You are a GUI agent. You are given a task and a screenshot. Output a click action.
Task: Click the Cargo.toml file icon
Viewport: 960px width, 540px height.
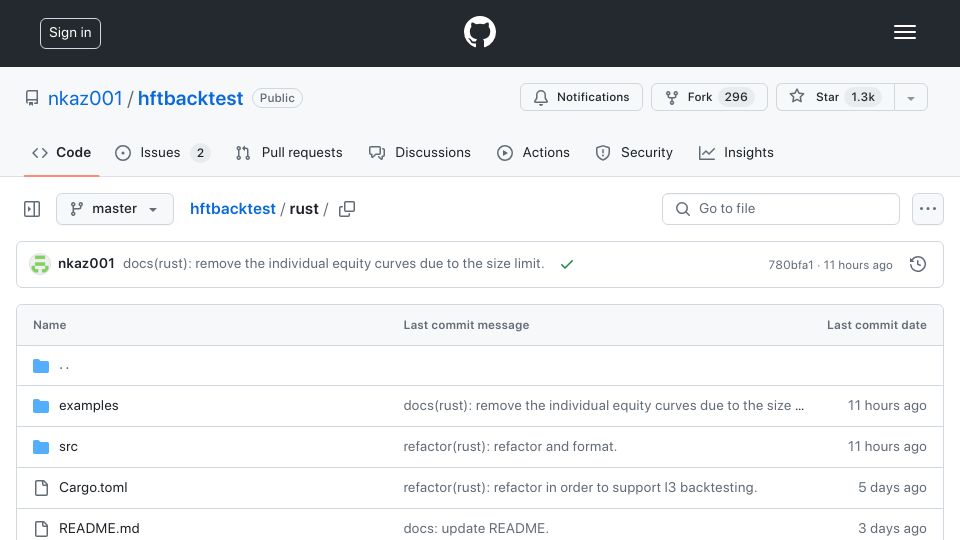41,488
